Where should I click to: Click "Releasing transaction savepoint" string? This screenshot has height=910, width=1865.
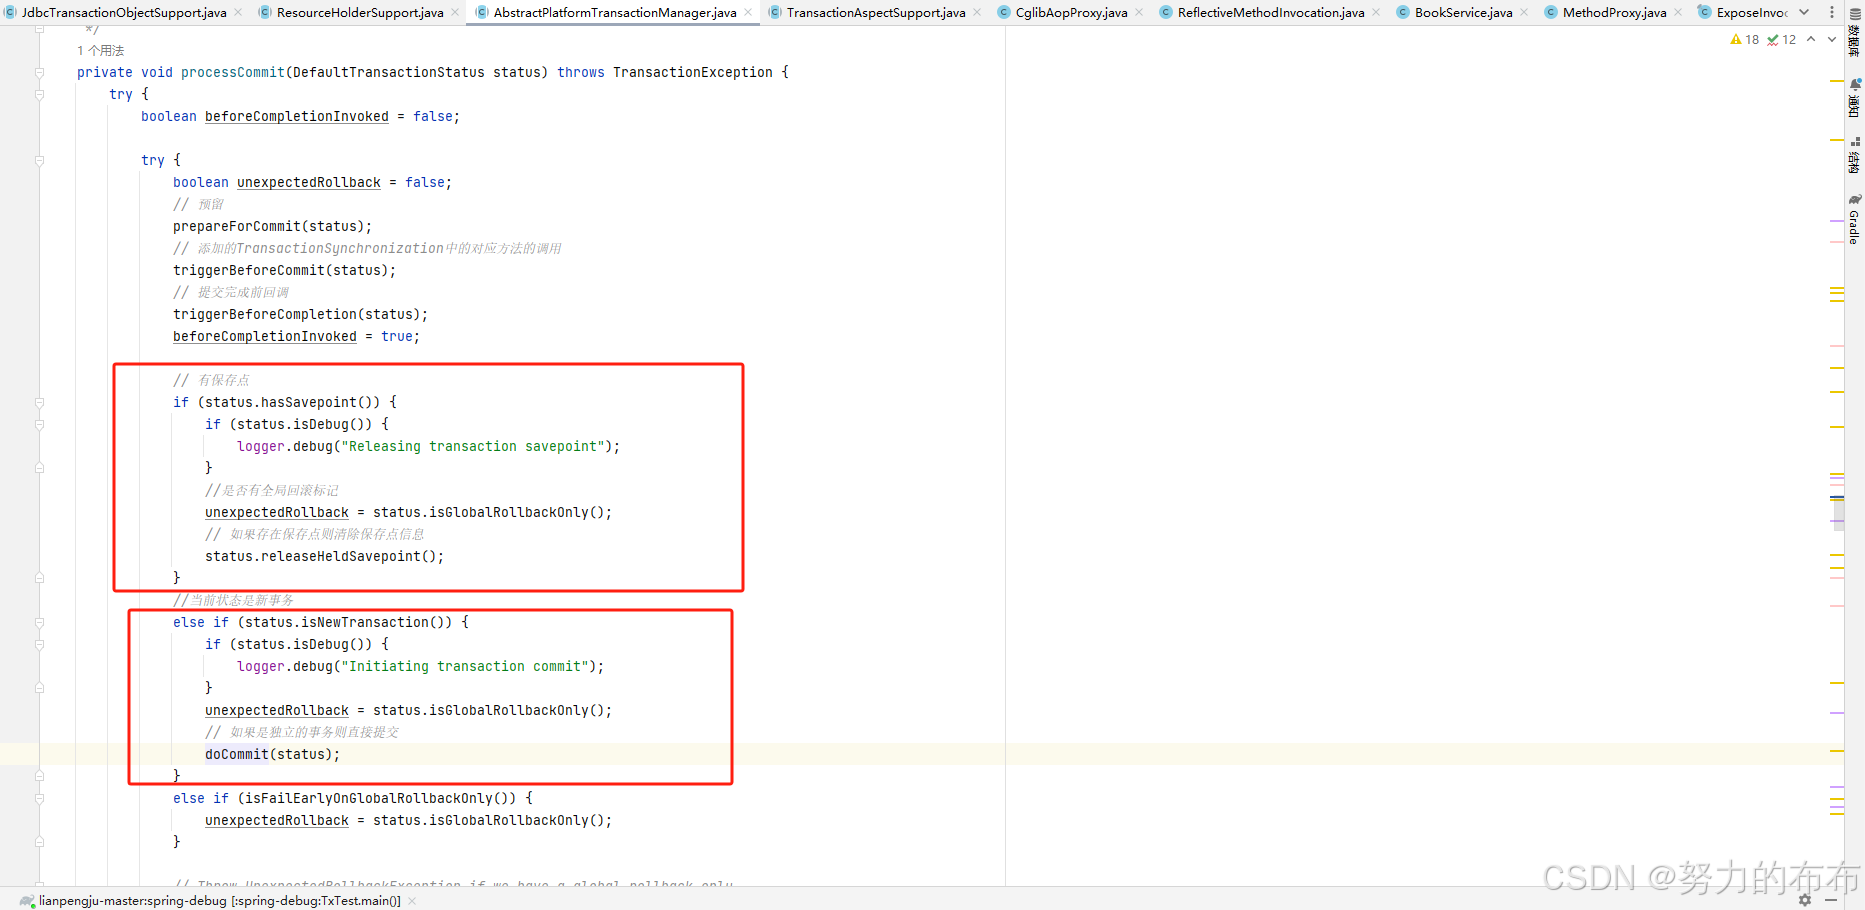tap(473, 446)
